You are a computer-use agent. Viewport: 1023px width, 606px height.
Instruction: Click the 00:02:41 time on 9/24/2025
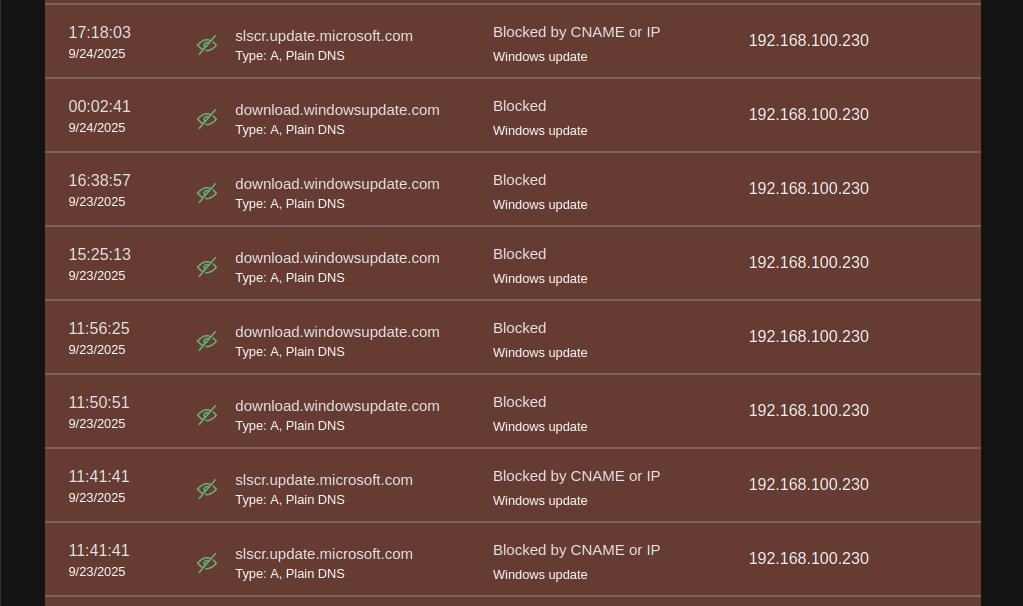99,107
